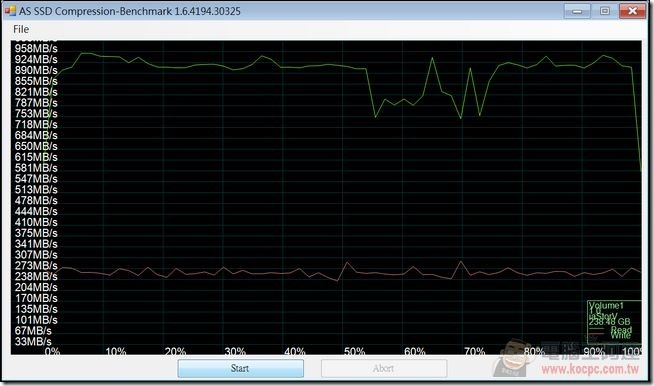Click the 10% mark on horizontal axis
The image size is (654, 386).
tap(116, 351)
